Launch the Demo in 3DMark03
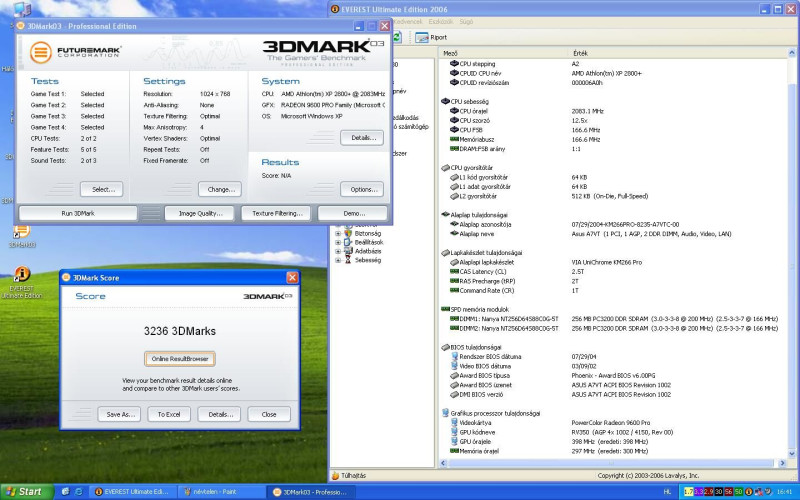The image size is (800, 500). click(353, 213)
